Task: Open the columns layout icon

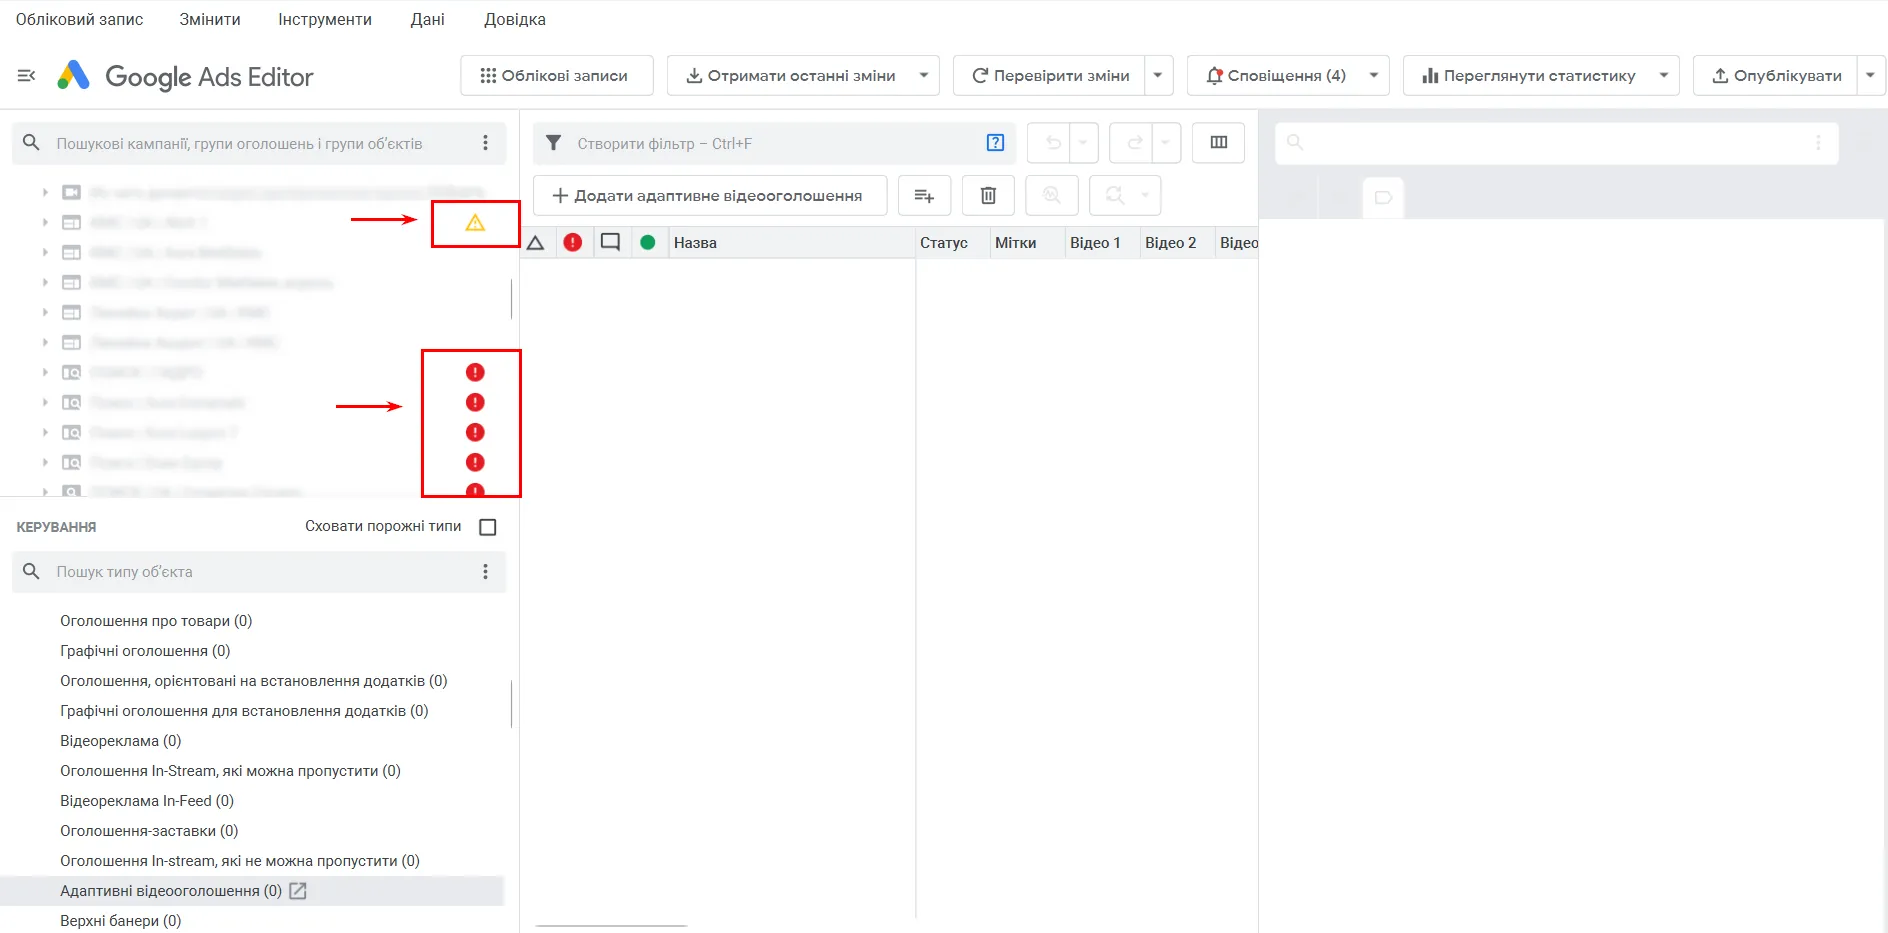Action: click(1218, 143)
